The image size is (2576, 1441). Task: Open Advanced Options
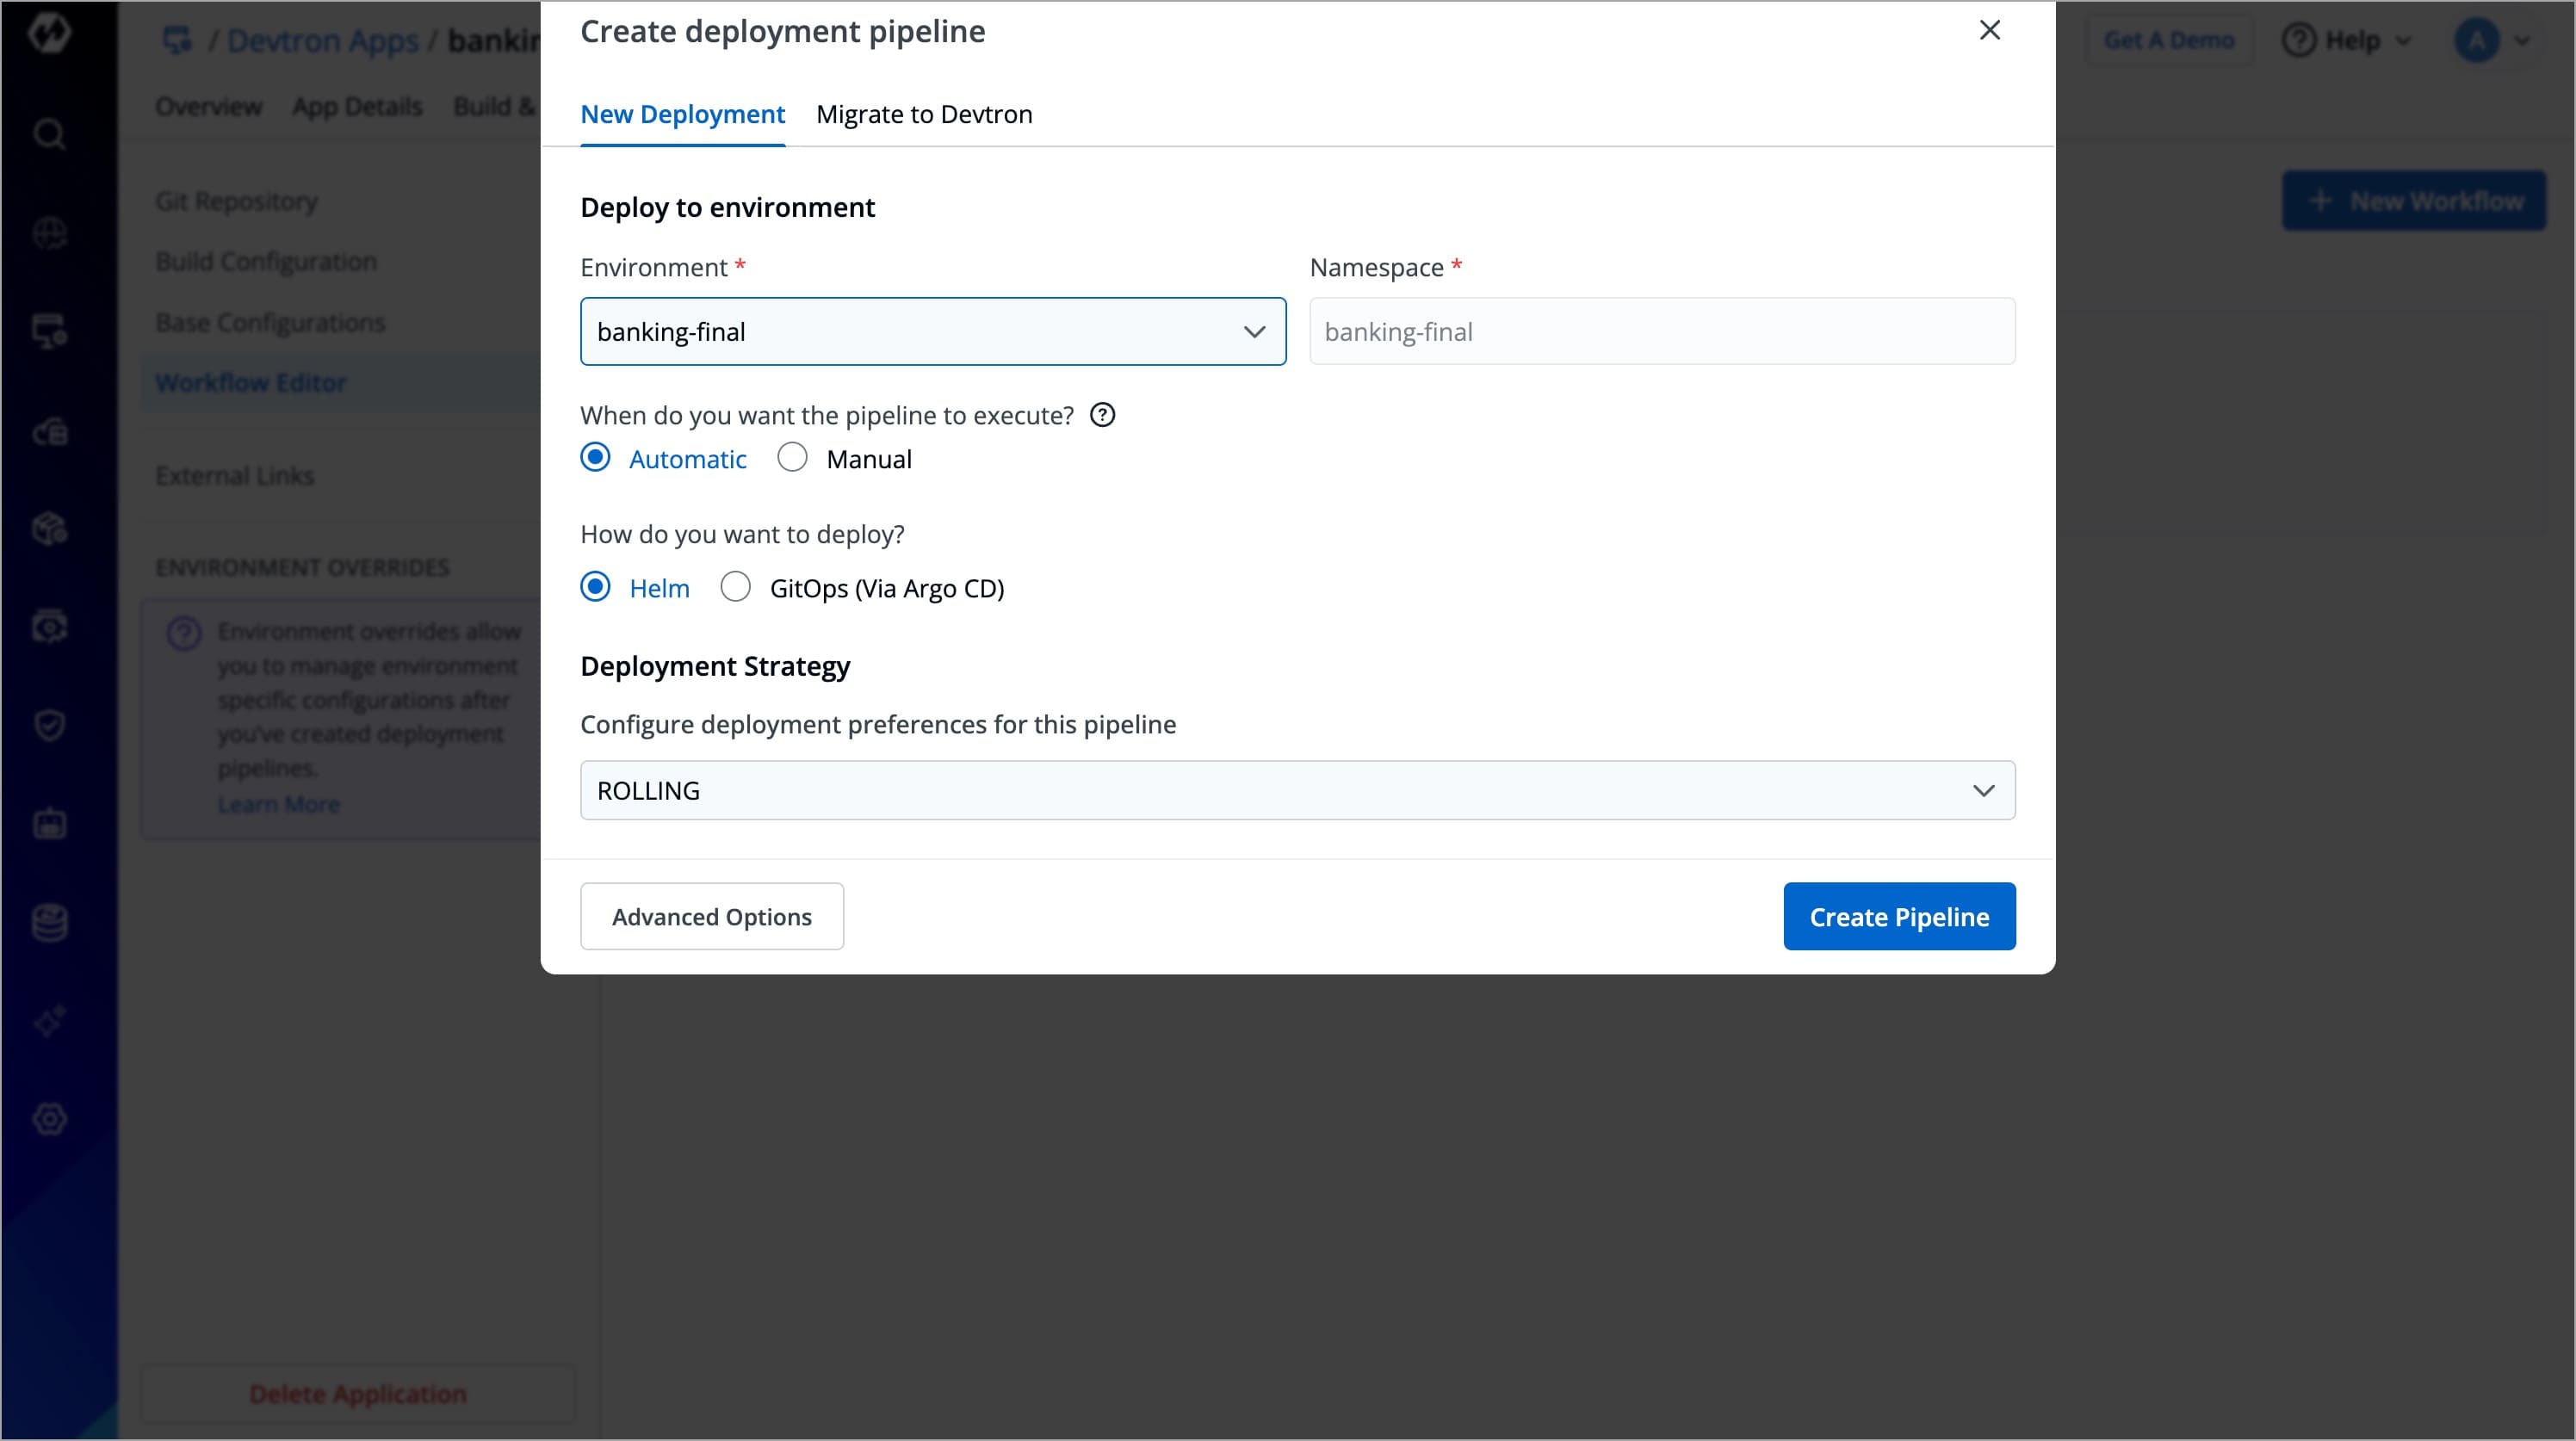coord(711,916)
